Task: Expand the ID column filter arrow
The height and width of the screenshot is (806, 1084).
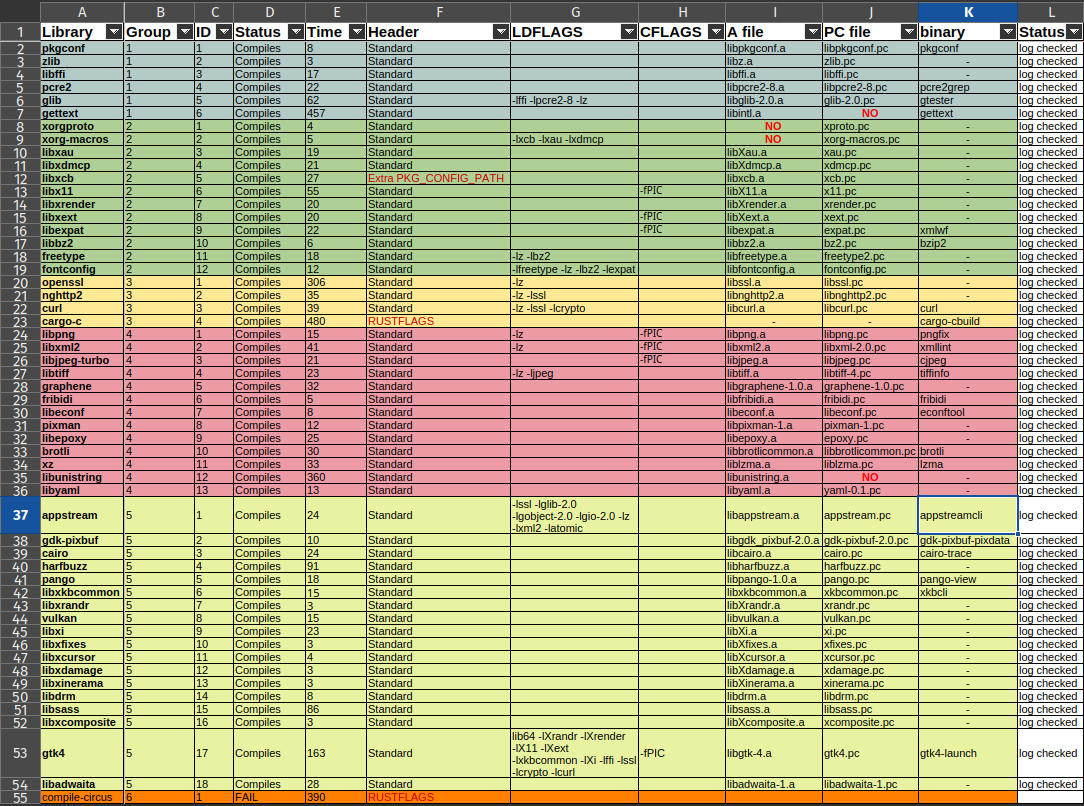Action: (223, 32)
